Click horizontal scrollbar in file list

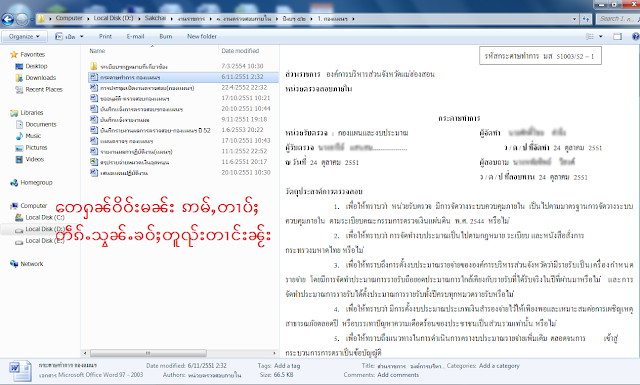click(x=148, y=353)
